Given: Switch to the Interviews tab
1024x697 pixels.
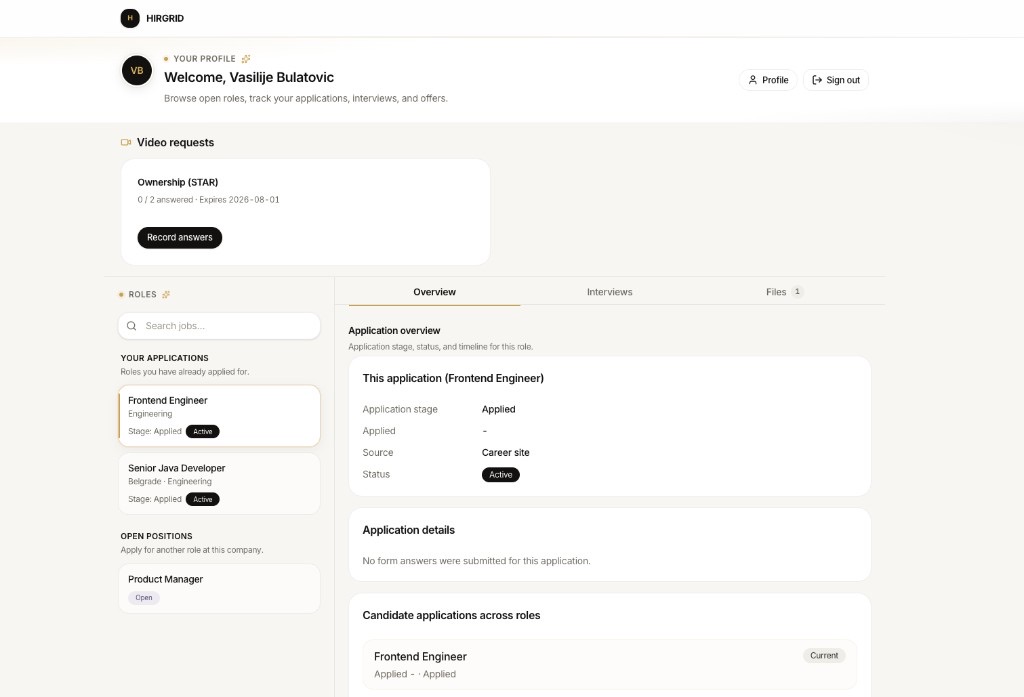Looking at the screenshot, I should (609, 292).
